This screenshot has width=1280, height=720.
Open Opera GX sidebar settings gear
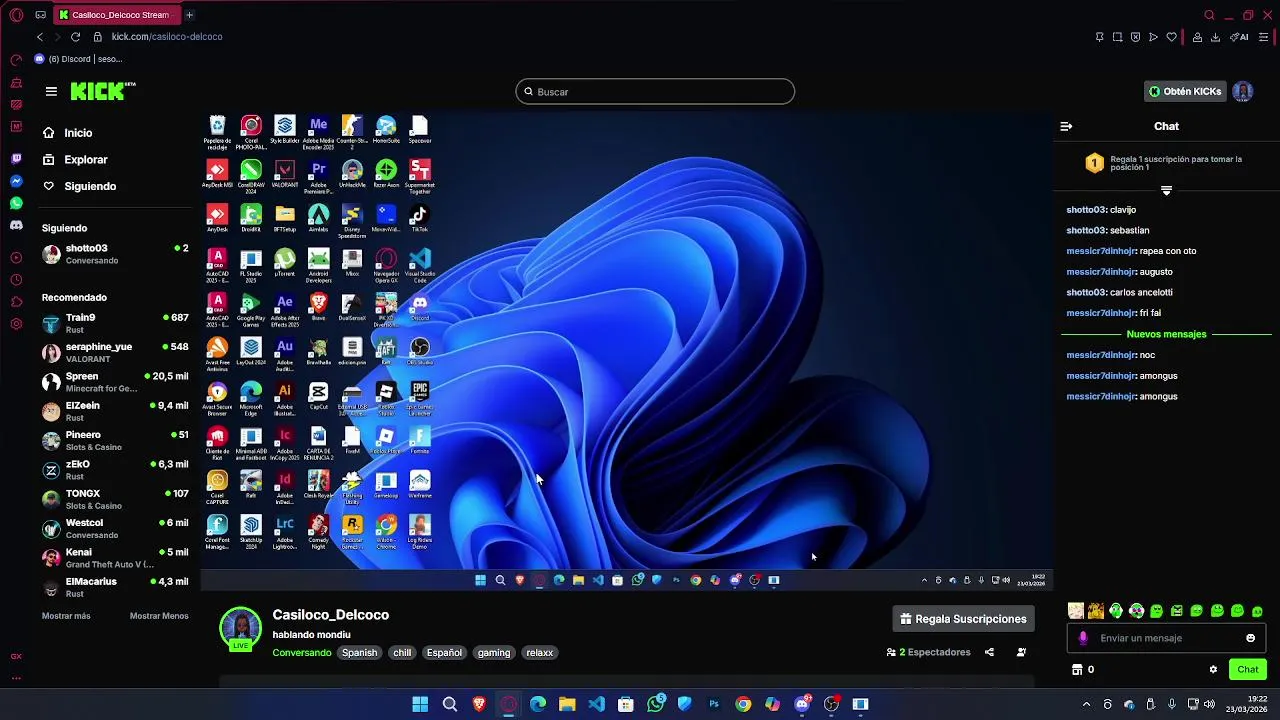16,324
